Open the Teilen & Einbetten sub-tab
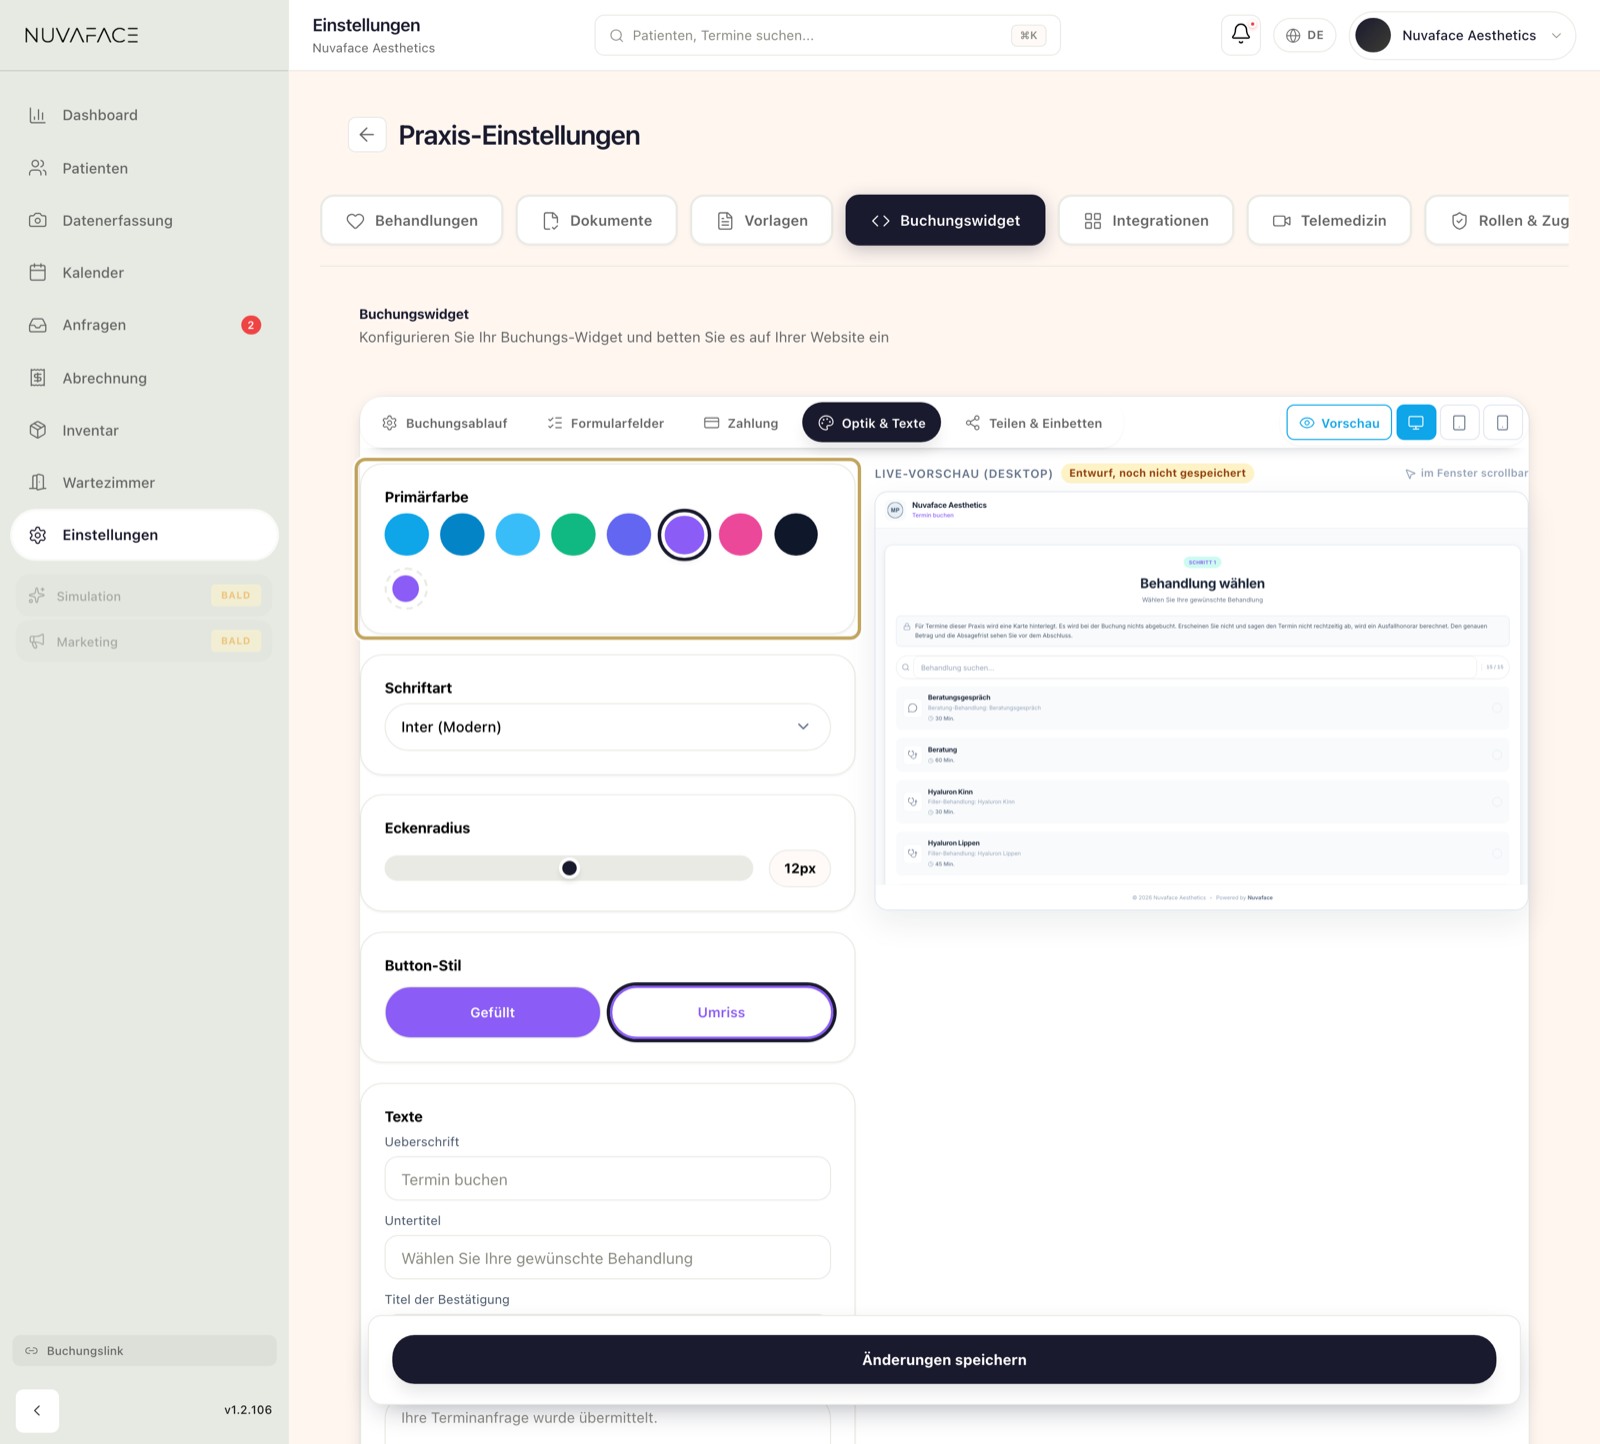Screen dimensions: 1600x1444 click(1033, 423)
